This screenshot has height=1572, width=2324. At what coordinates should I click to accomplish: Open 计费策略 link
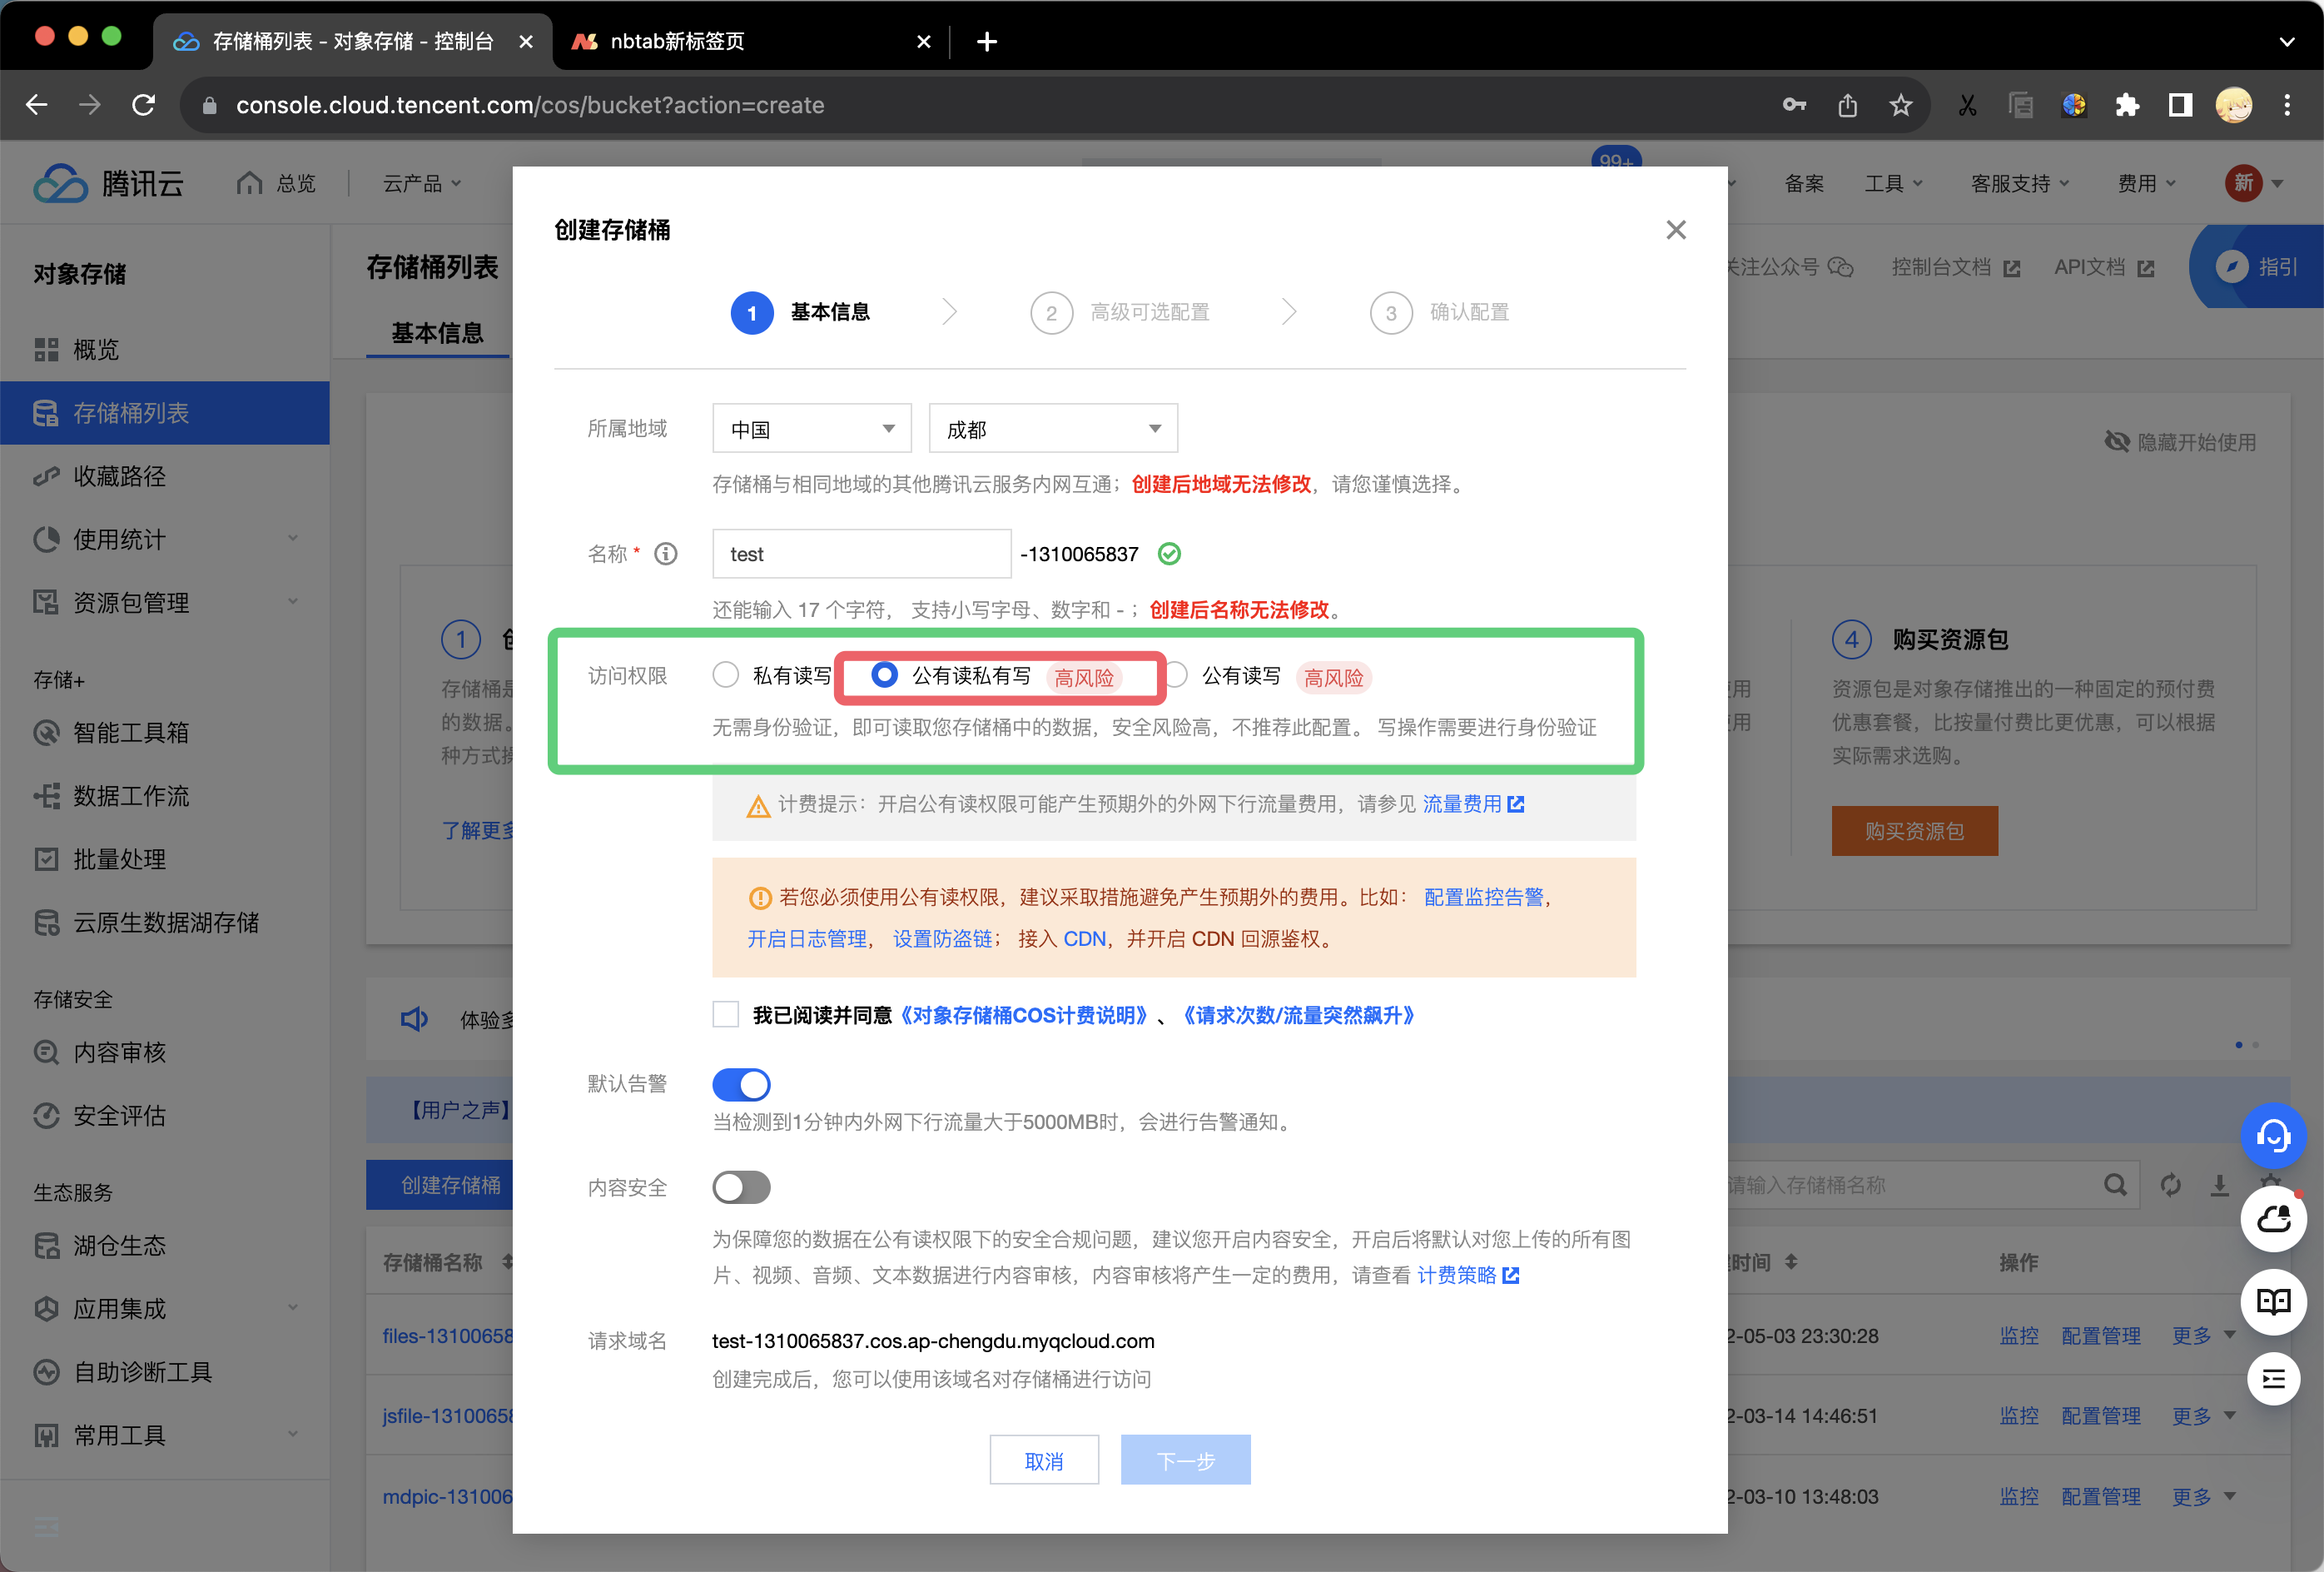tap(1468, 1275)
